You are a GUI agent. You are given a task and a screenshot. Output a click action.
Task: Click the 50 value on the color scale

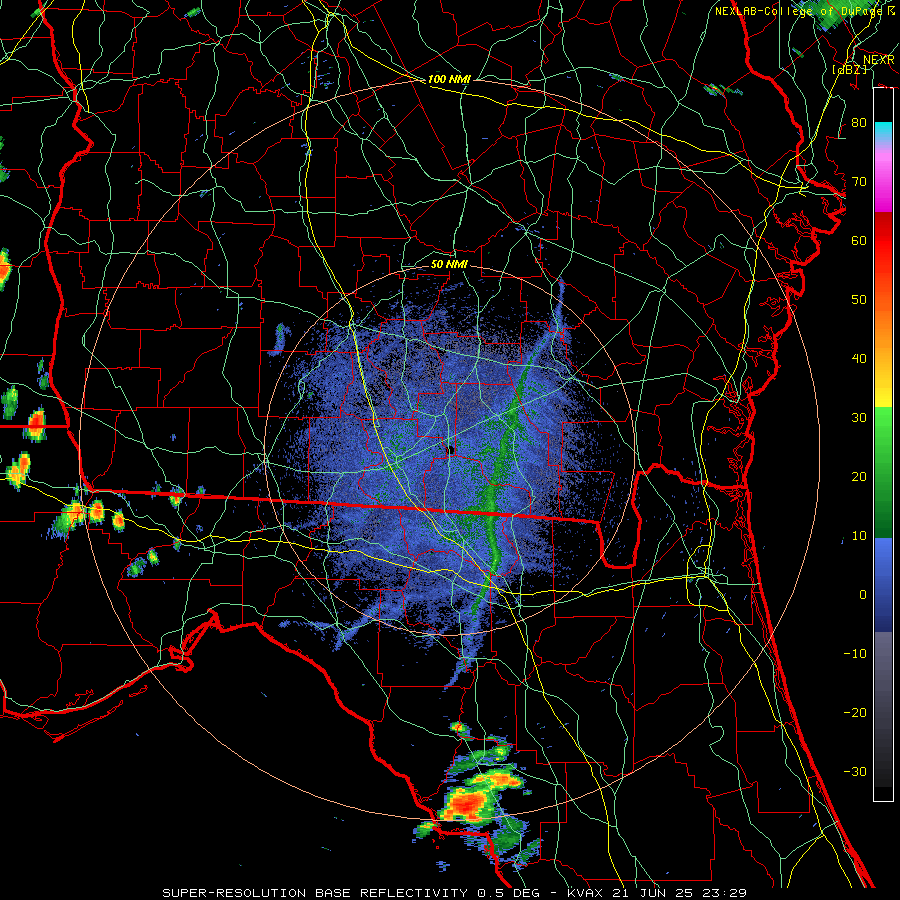pos(859,300)
